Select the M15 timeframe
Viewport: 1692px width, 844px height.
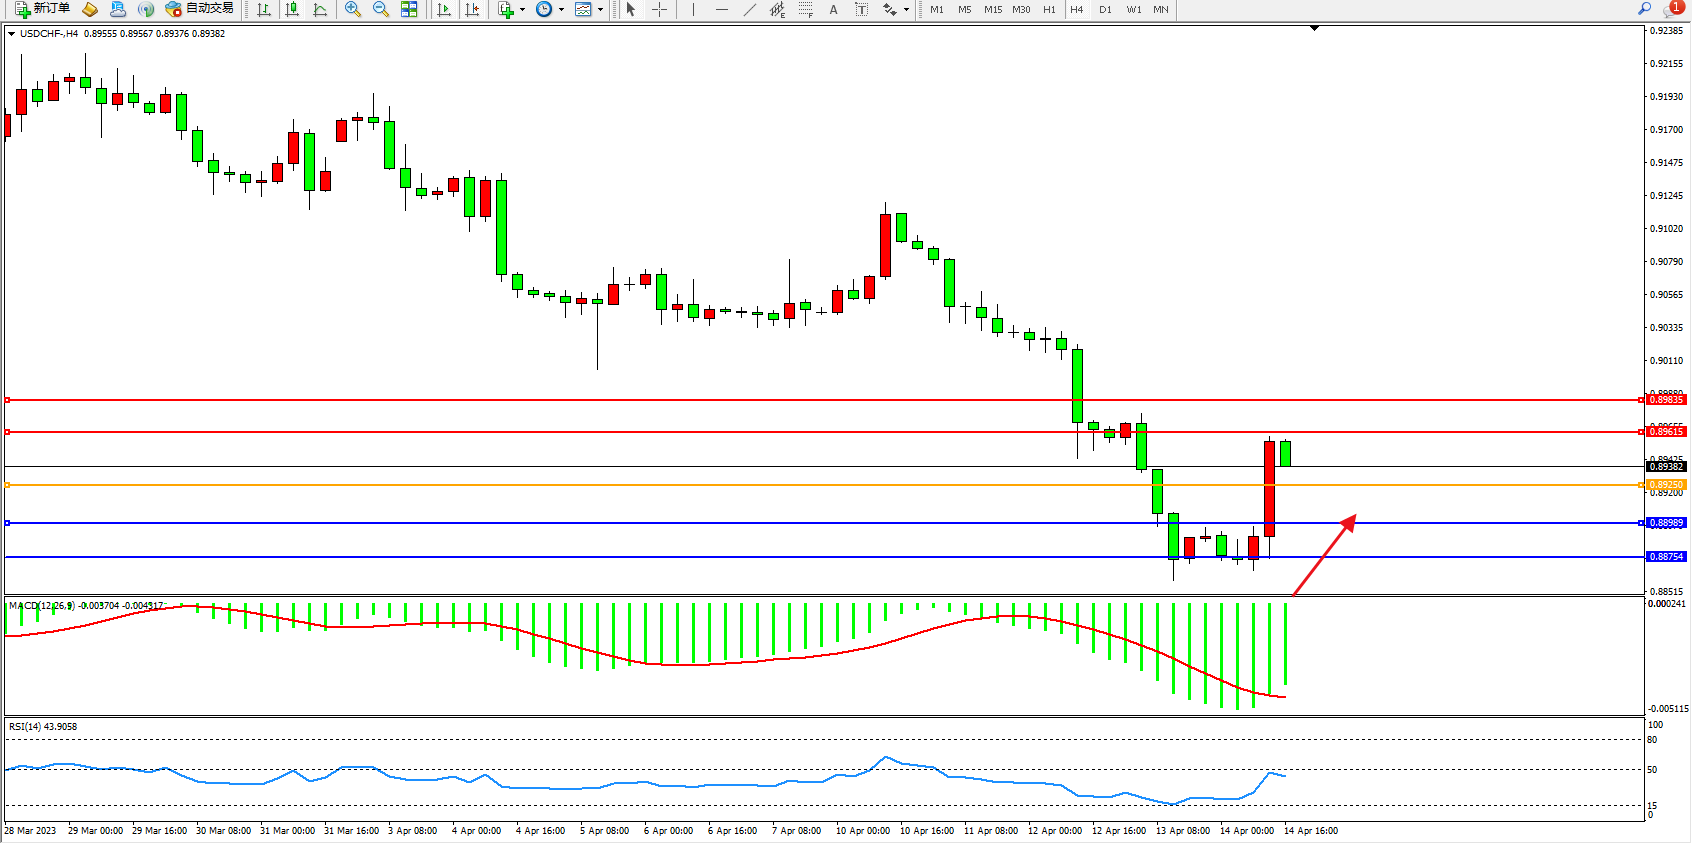pos(992,9)
